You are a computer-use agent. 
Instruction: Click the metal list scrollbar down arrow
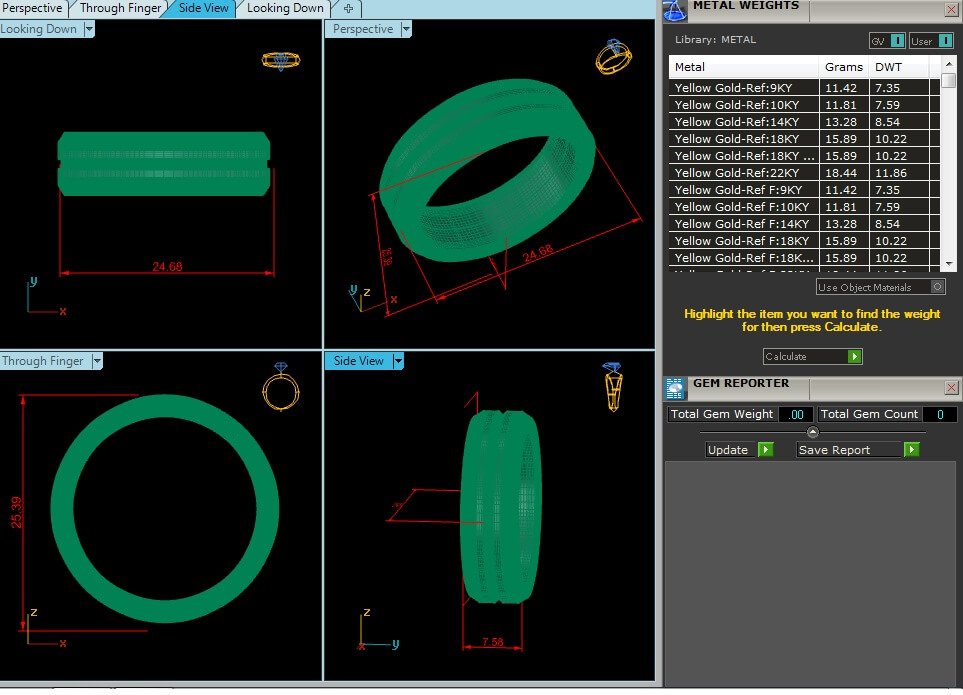click(x=949, y=262)
